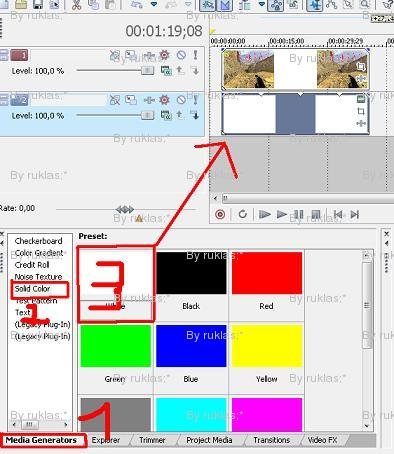Screen dimensions: 394x454
Task: Mute track 2 with the circle-slash icon
Action: pos(181,99)
